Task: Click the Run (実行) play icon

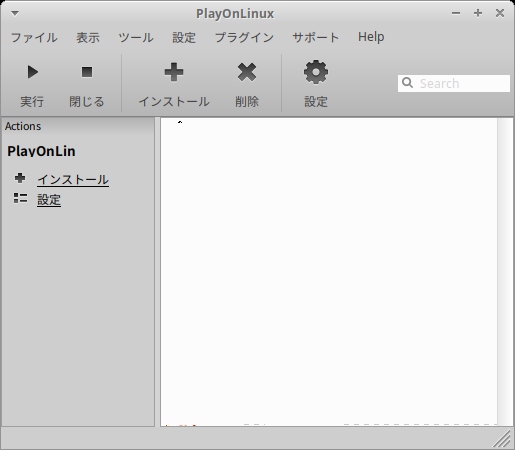Action: click(x=33, y=72)
